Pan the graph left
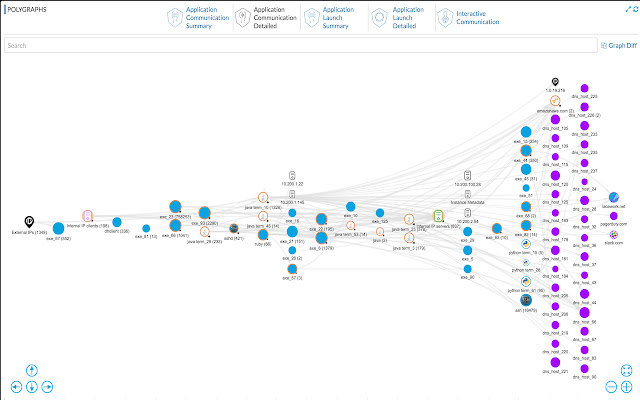The width and height of the screenshot is (640, 400). coord(16,387)
